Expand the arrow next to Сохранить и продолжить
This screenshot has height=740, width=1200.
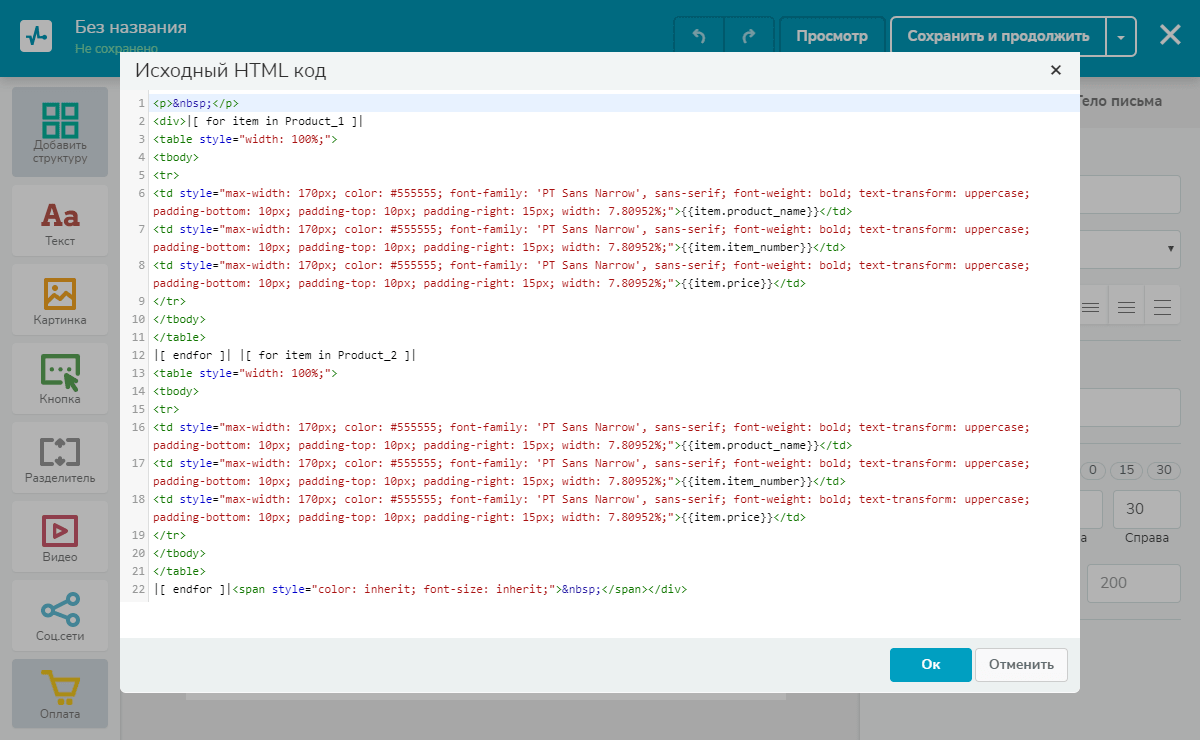[x=1121, y=36]
